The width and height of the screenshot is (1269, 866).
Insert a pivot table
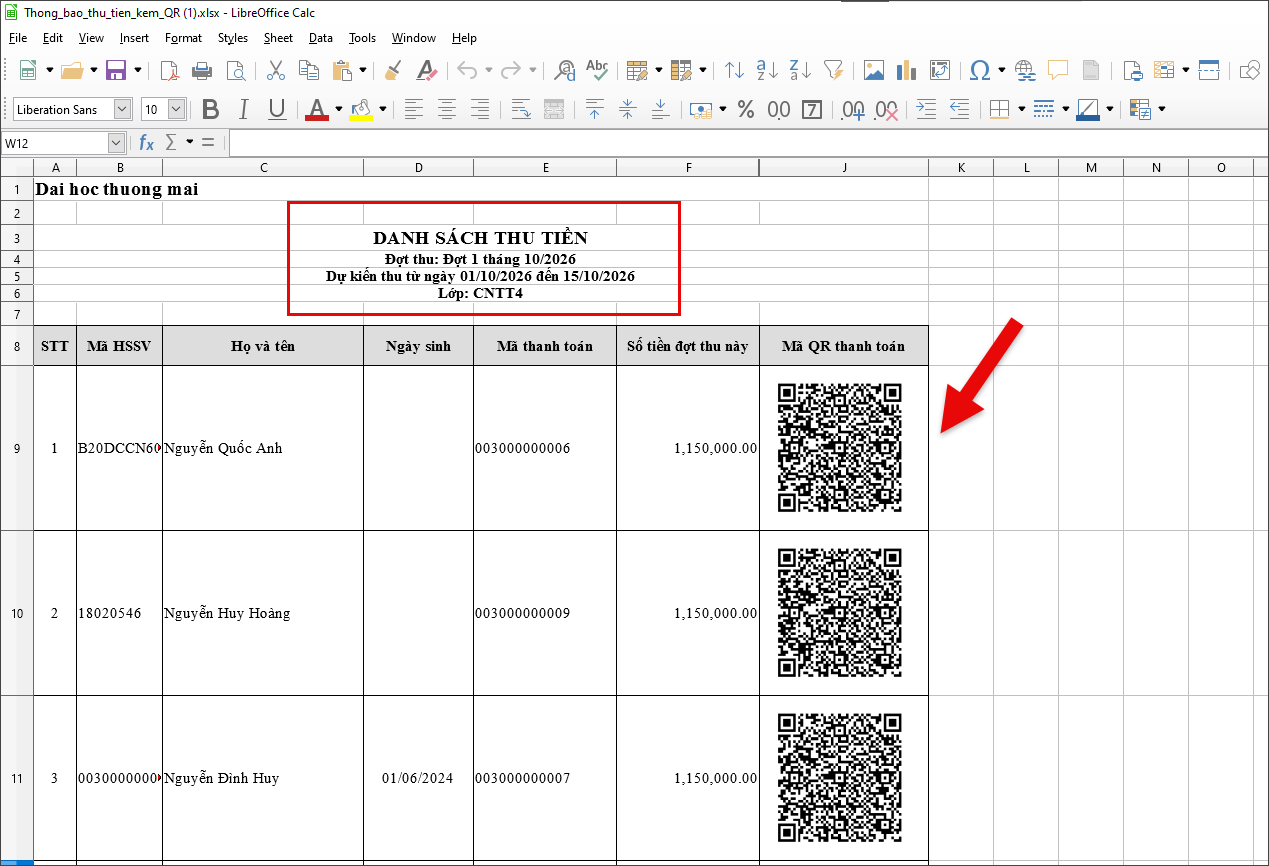940,70
